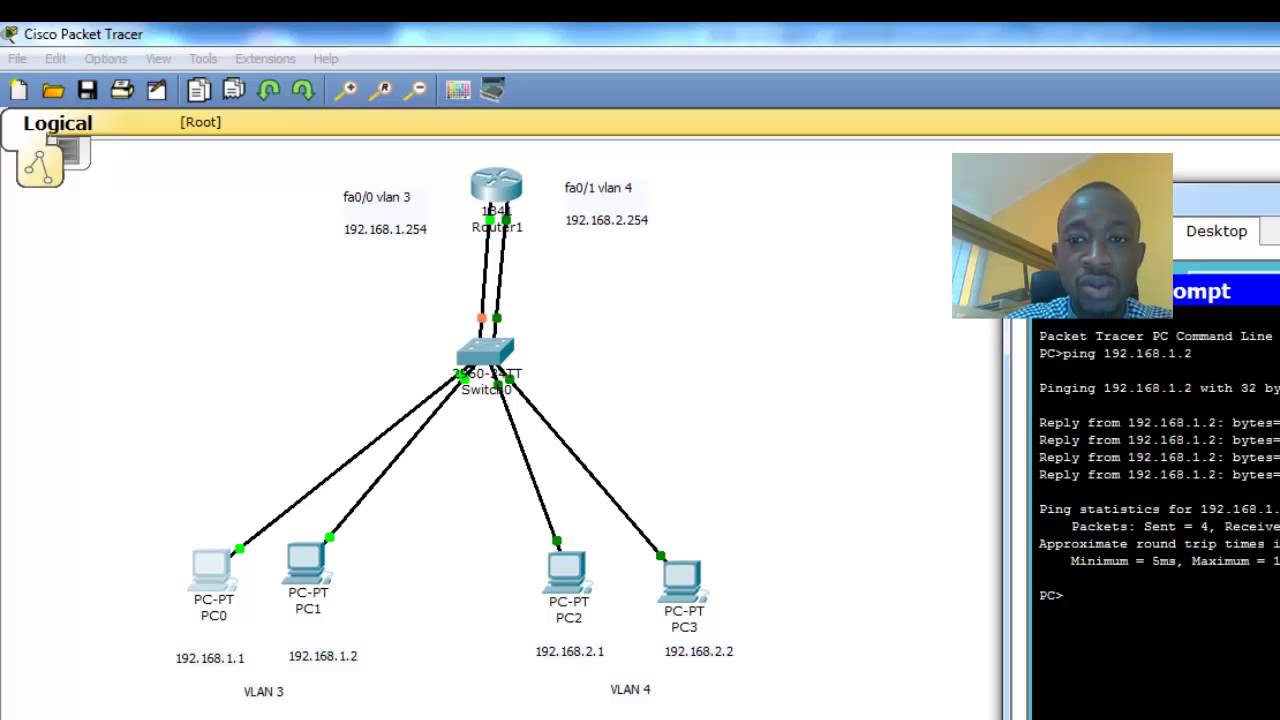The width and height of the screenshot is (1280, 720).
Task: Open the drawing palette icon
Action: tap(458, 90)
